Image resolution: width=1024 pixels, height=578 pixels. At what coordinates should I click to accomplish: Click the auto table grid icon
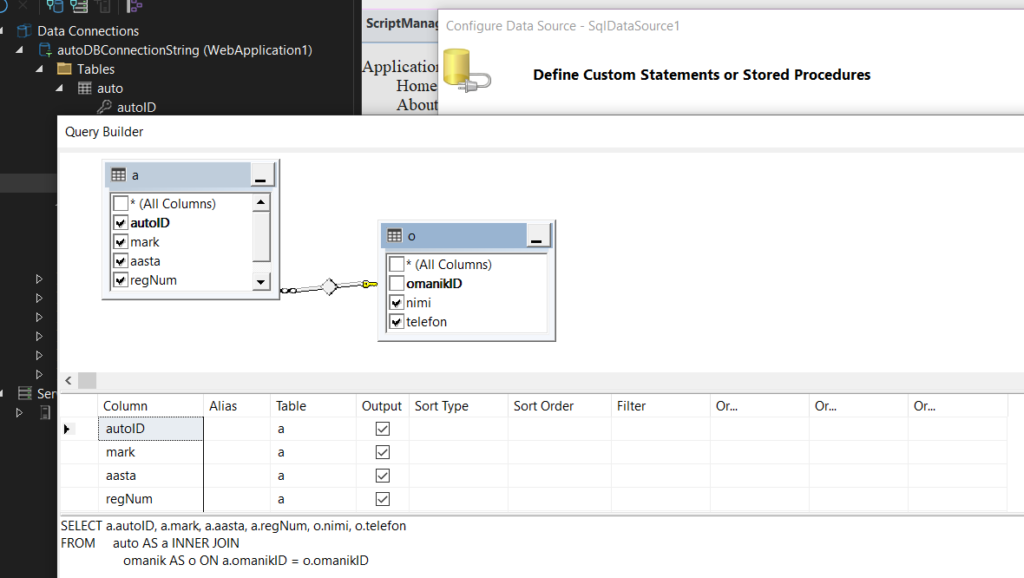click(84, 88)
